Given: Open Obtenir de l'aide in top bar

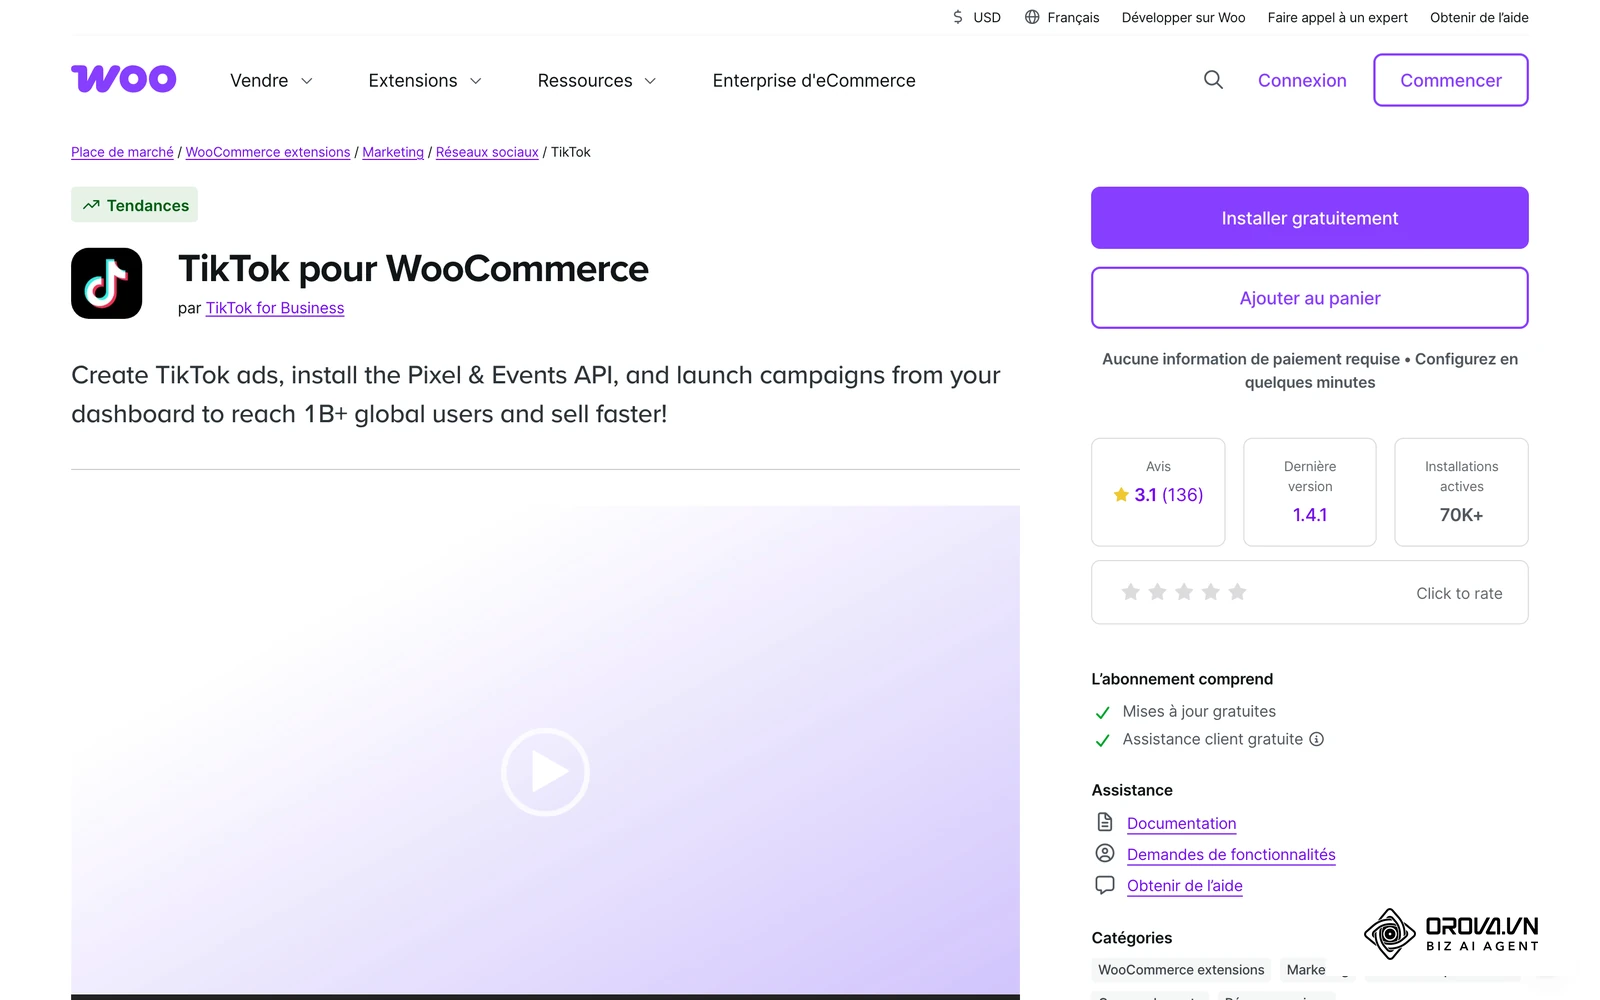Looking at the screenshot, I should click(1479, 17).
